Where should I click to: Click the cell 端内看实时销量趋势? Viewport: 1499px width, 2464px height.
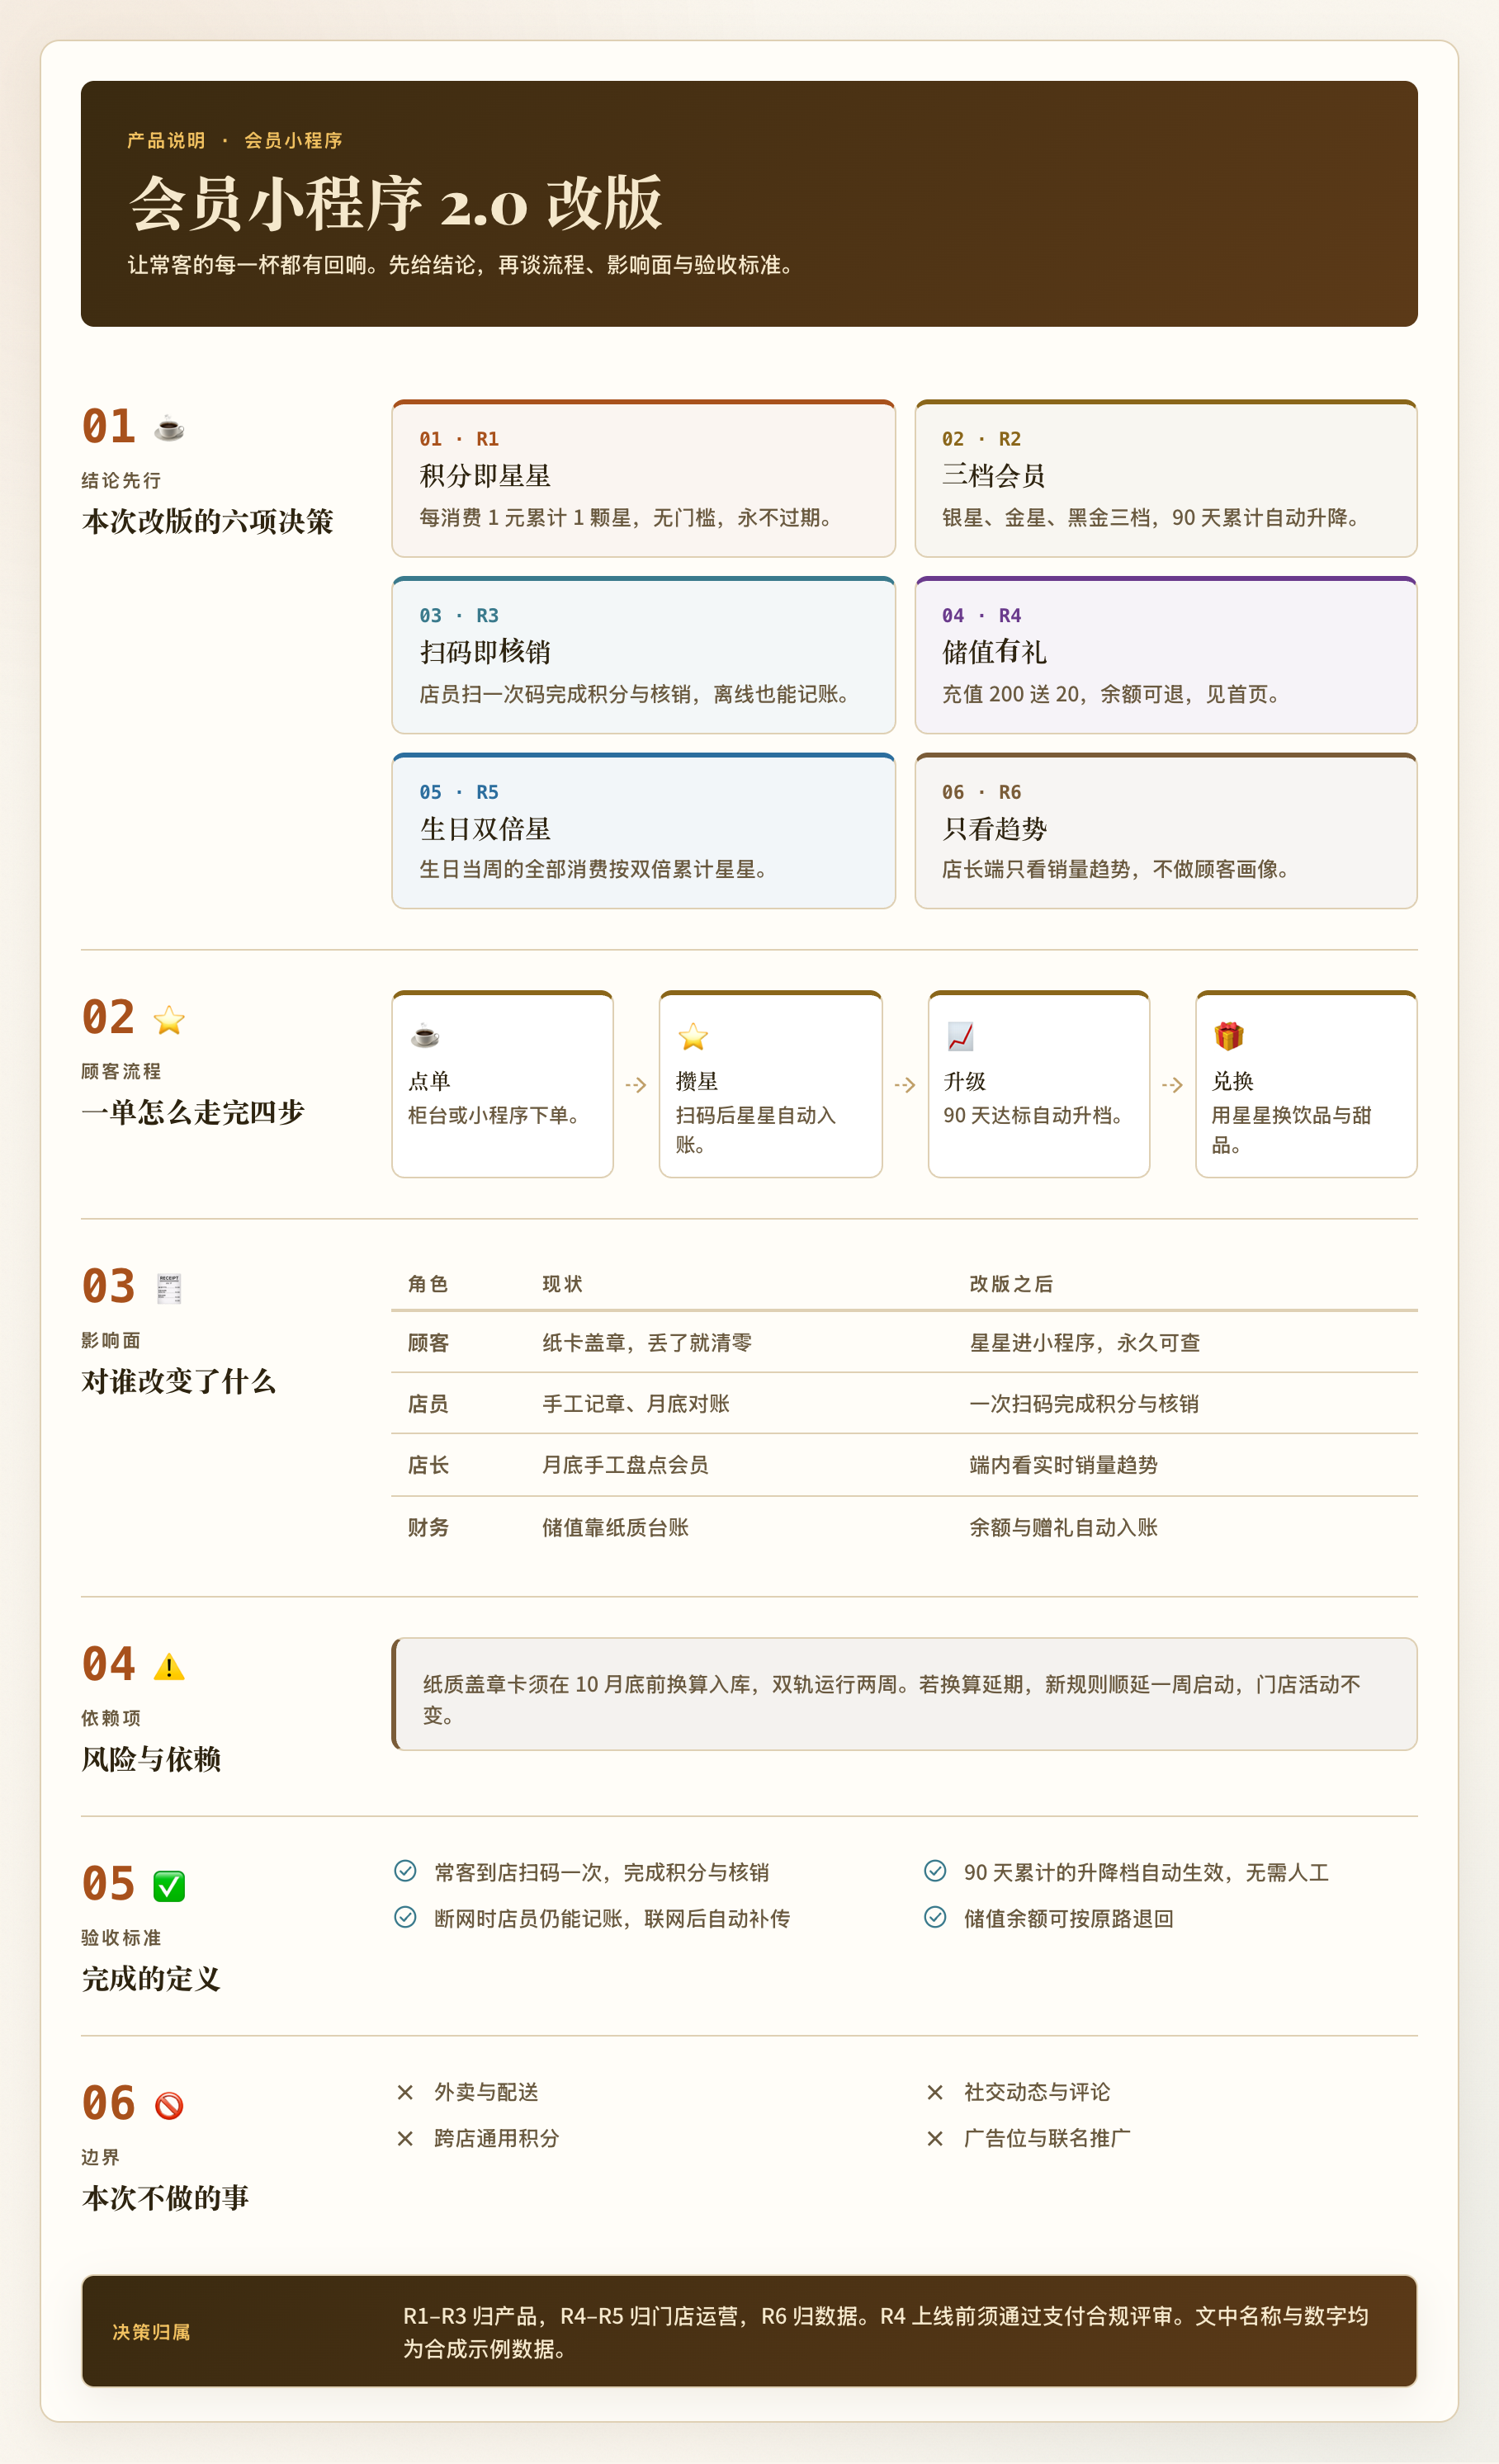(1064, 1465)
